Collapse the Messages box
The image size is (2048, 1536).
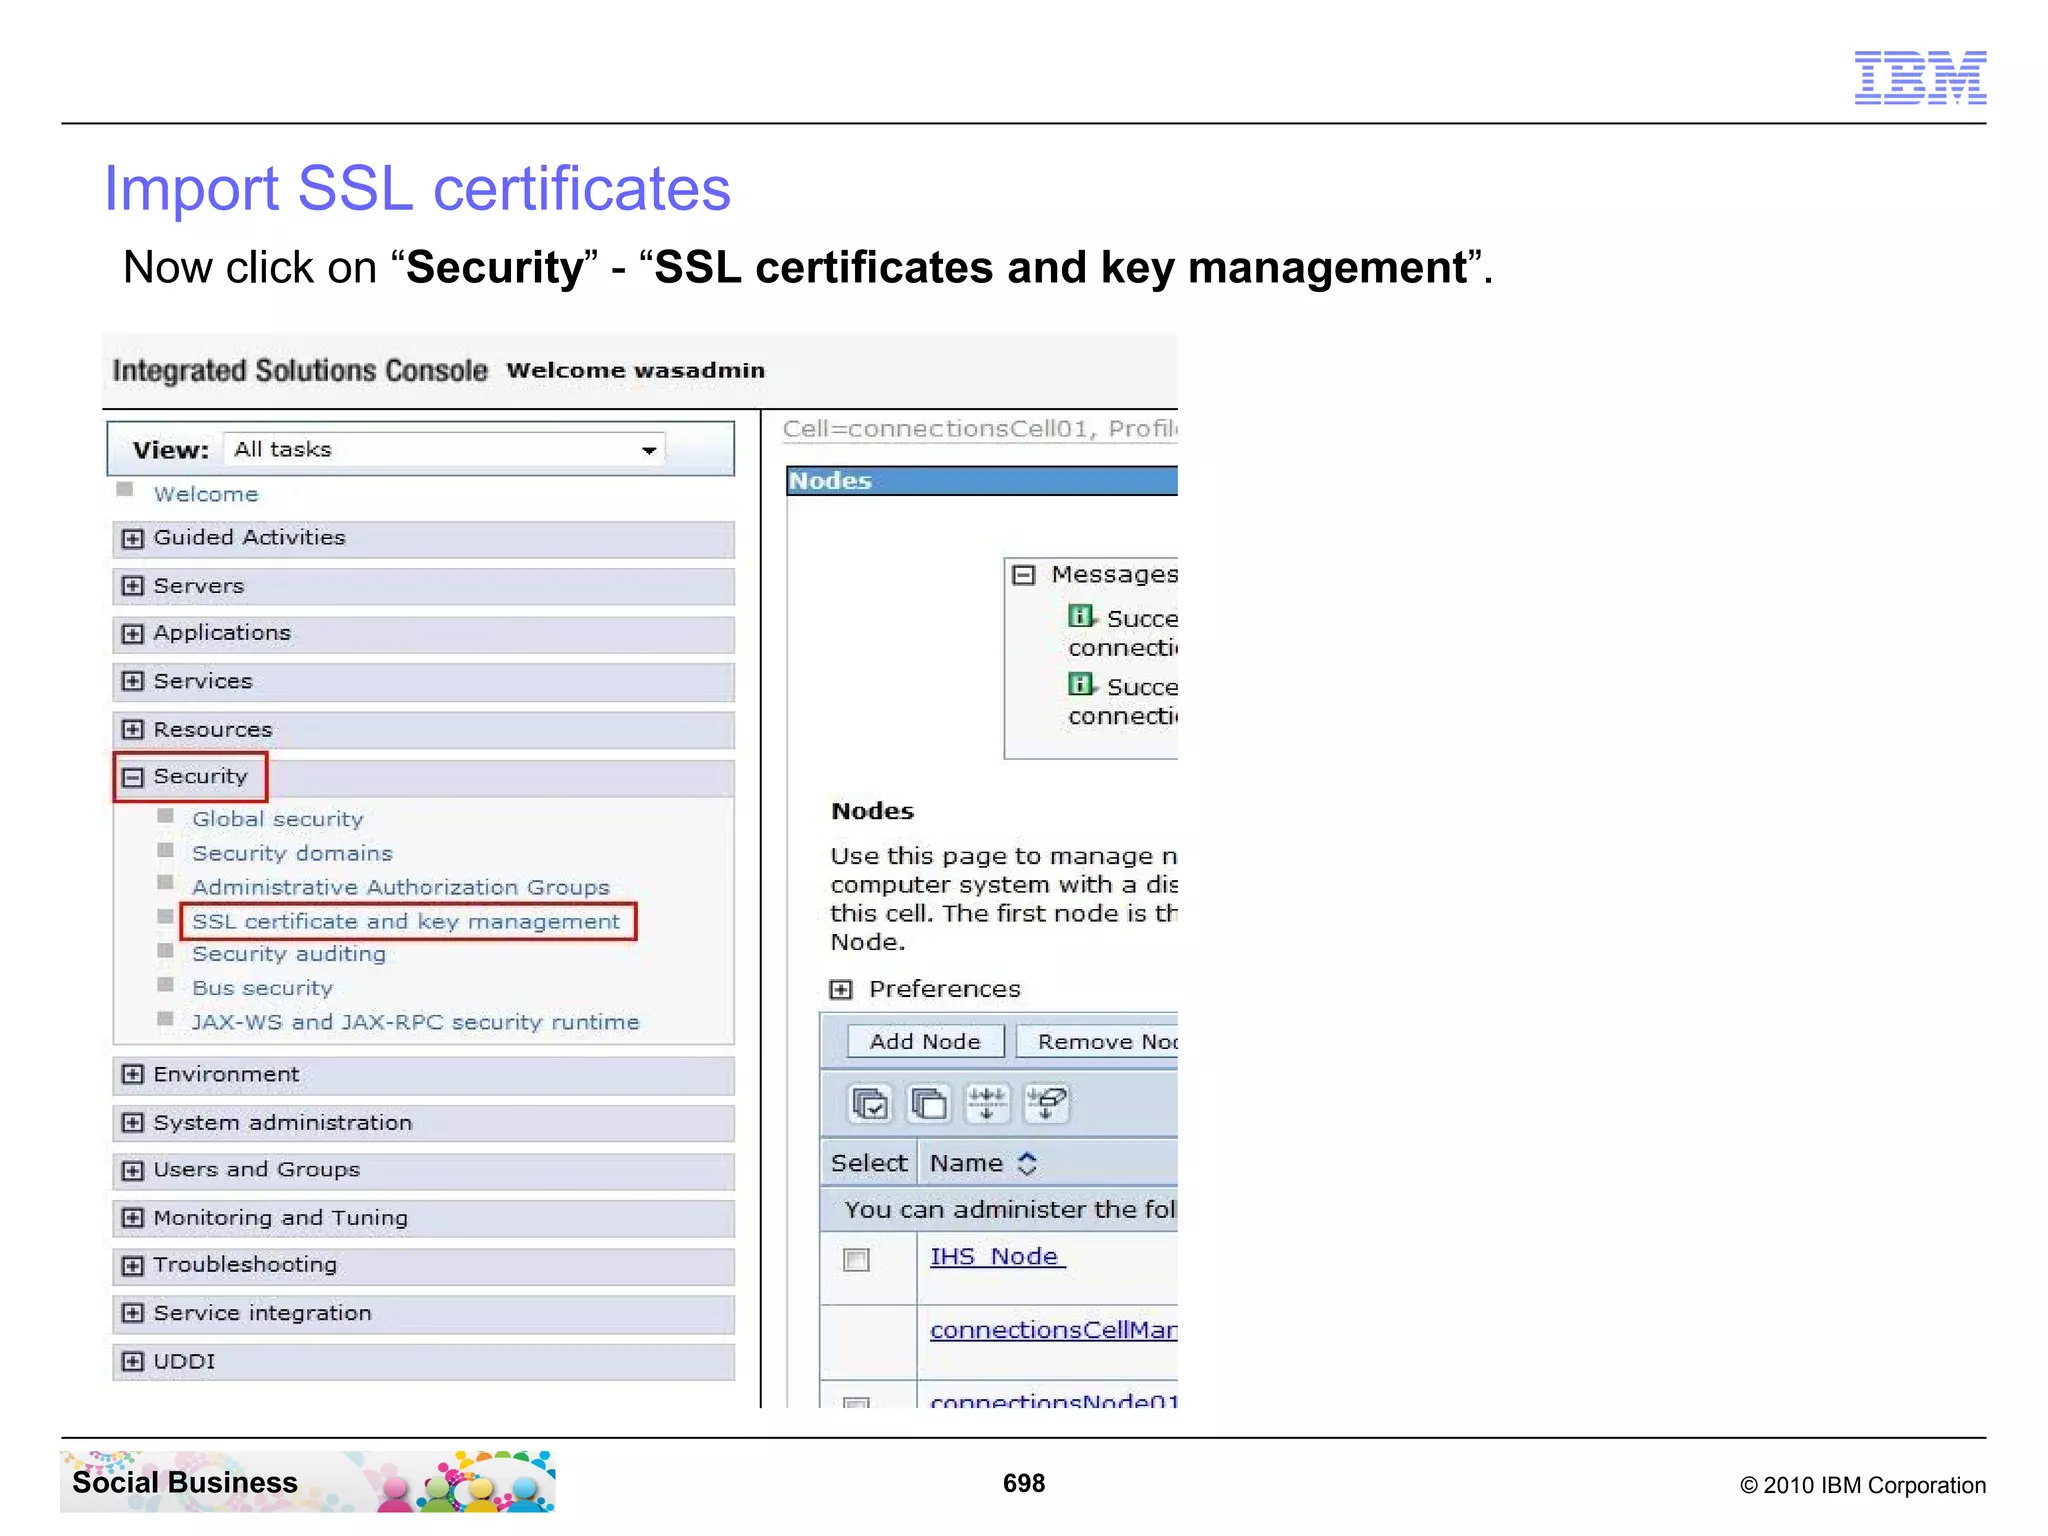1023,575
